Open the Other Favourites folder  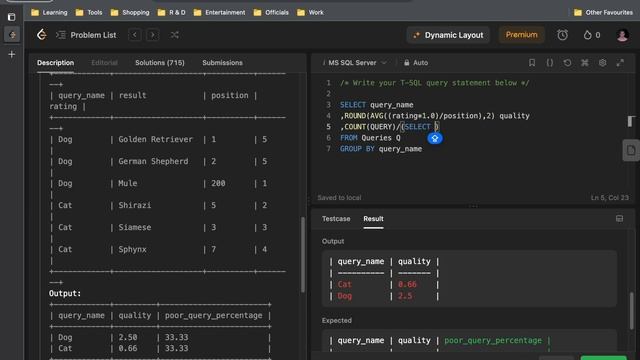603,13
